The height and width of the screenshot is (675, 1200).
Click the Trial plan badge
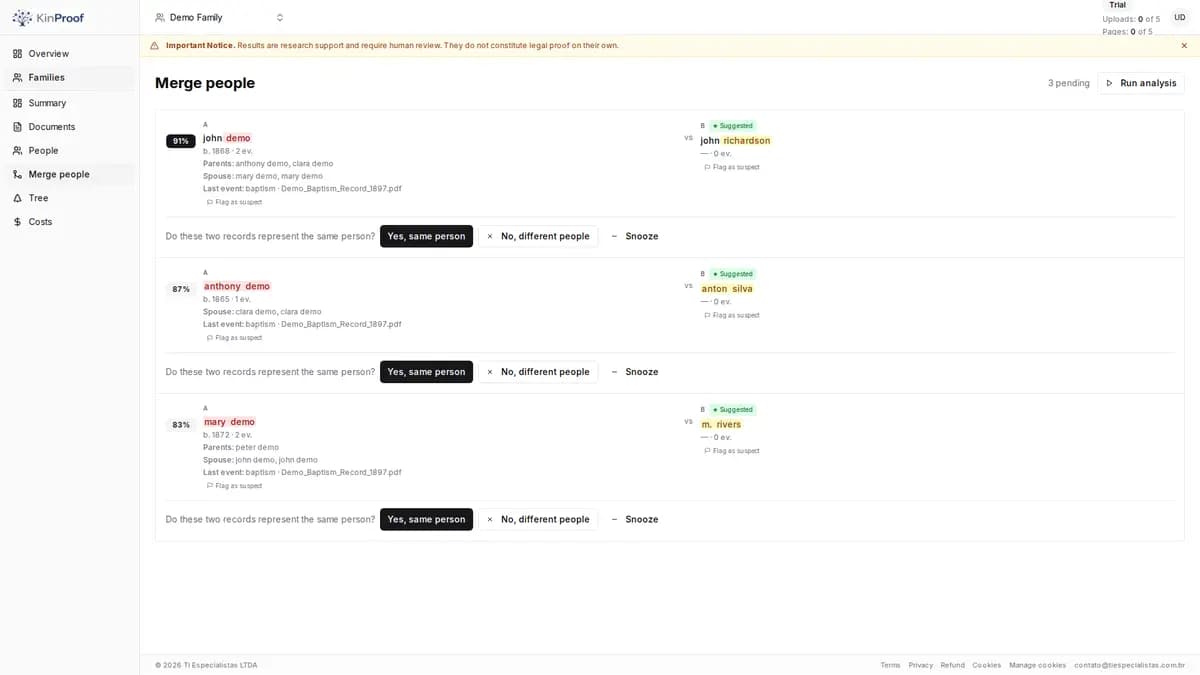(1118, 5)
